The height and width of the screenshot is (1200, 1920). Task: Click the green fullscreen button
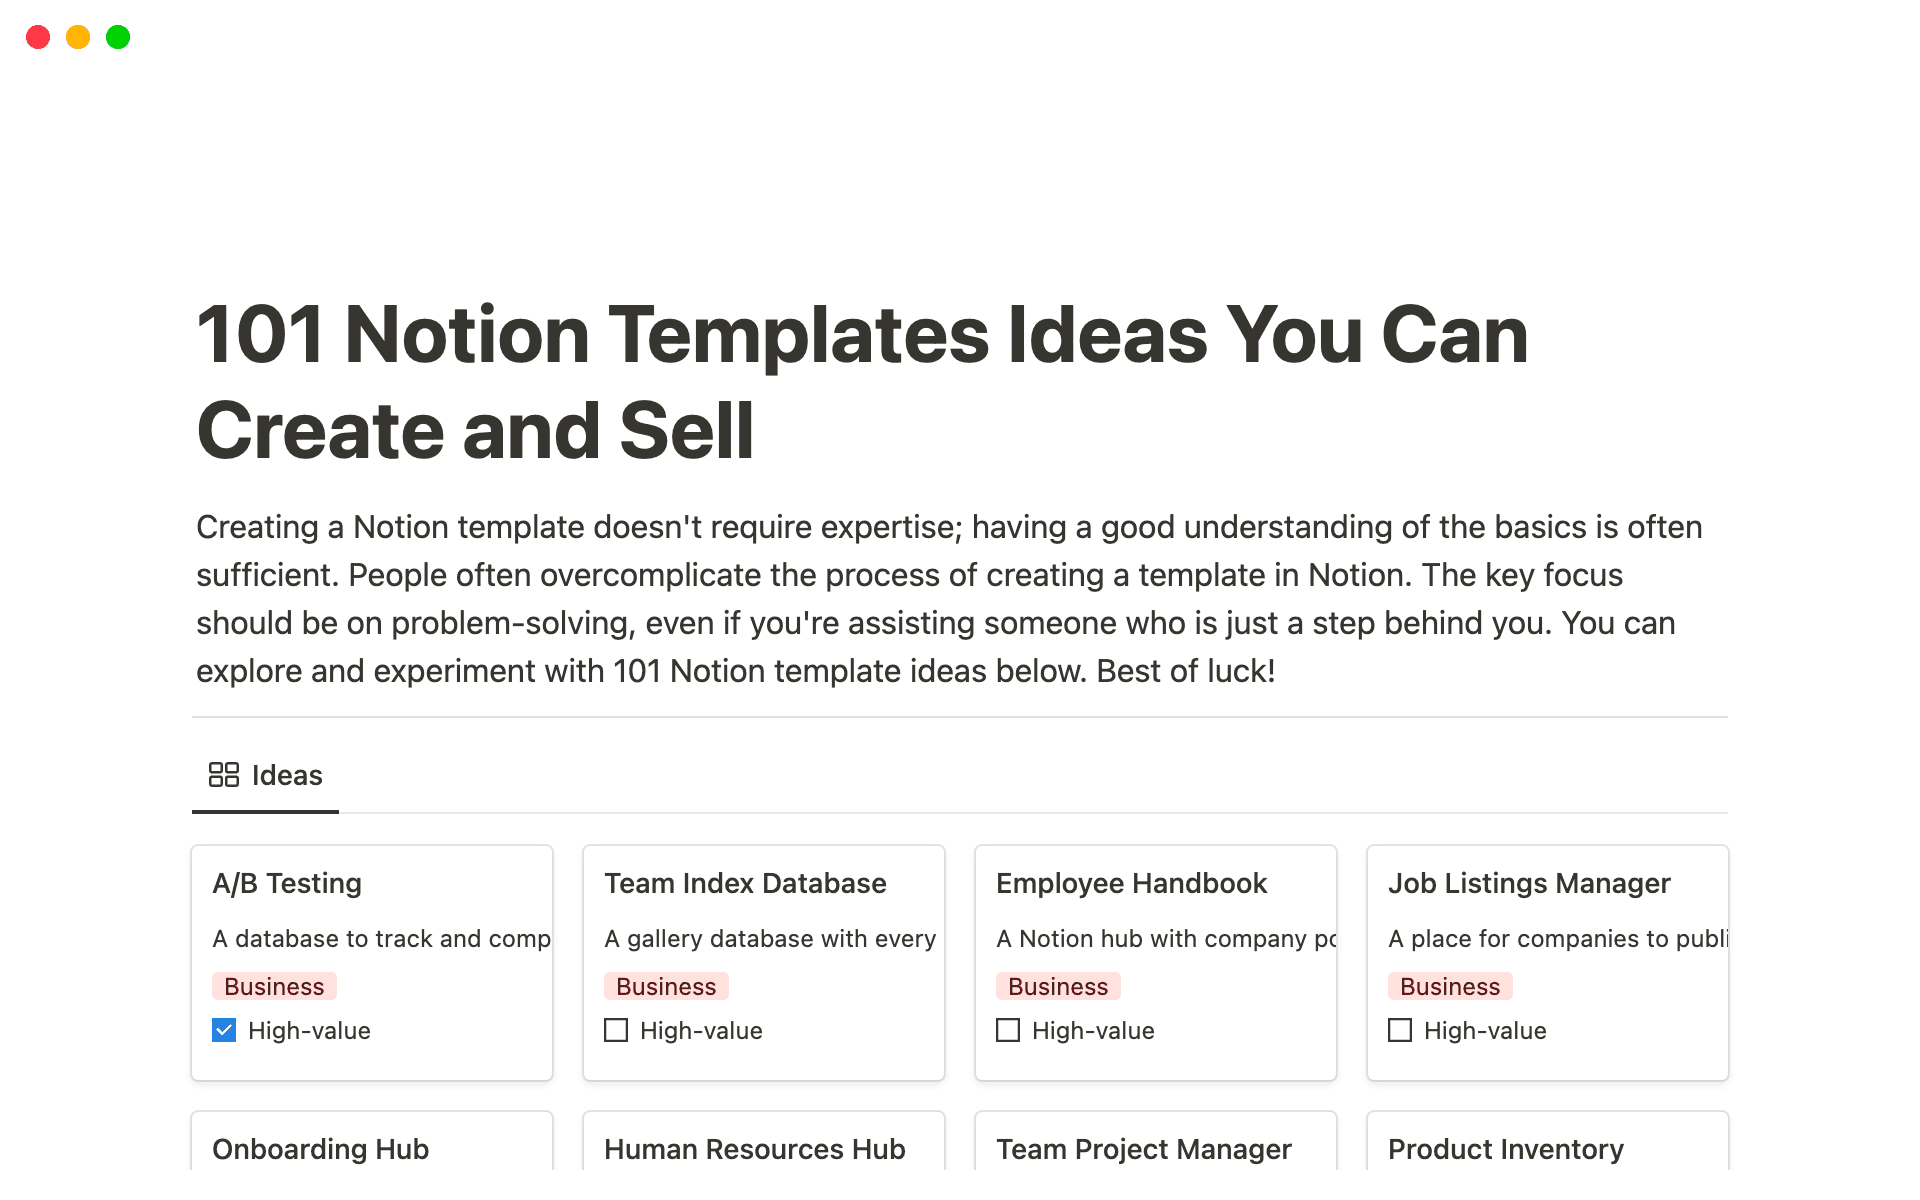click(x=118, y=37)
